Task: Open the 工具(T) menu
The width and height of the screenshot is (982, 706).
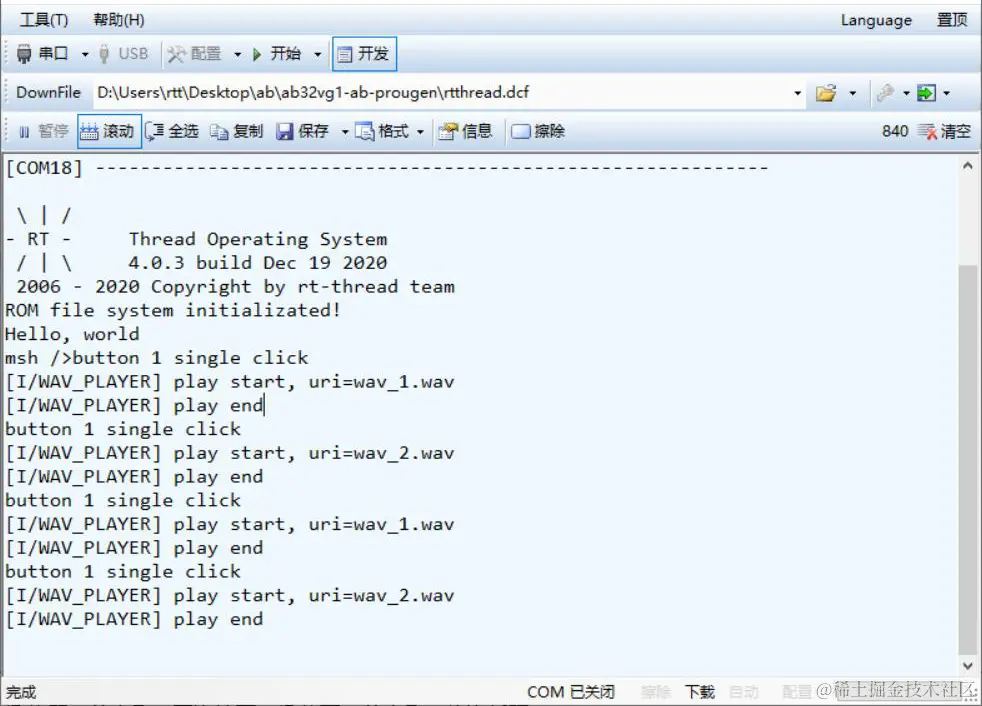Action: point(44,20)
